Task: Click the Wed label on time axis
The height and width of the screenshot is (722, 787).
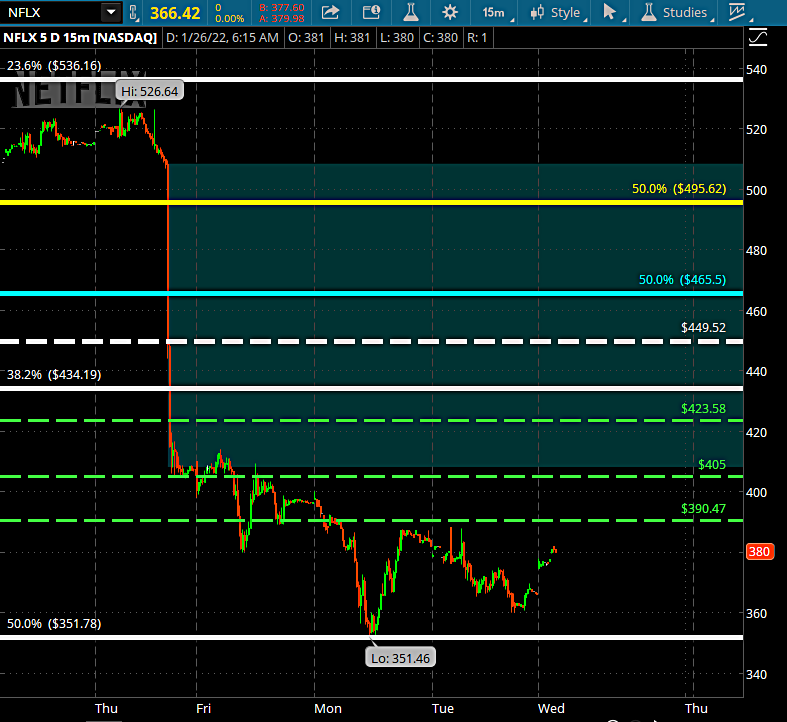Action: tap(551, 708)
